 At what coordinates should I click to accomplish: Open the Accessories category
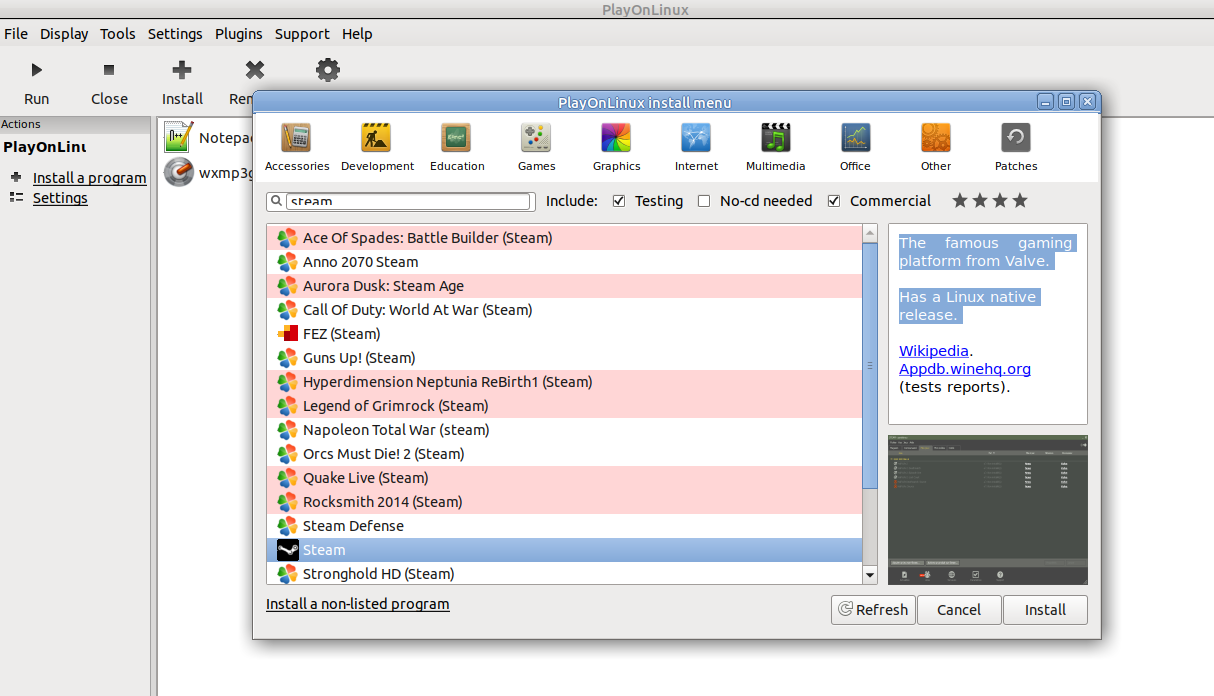pos(297,146)
